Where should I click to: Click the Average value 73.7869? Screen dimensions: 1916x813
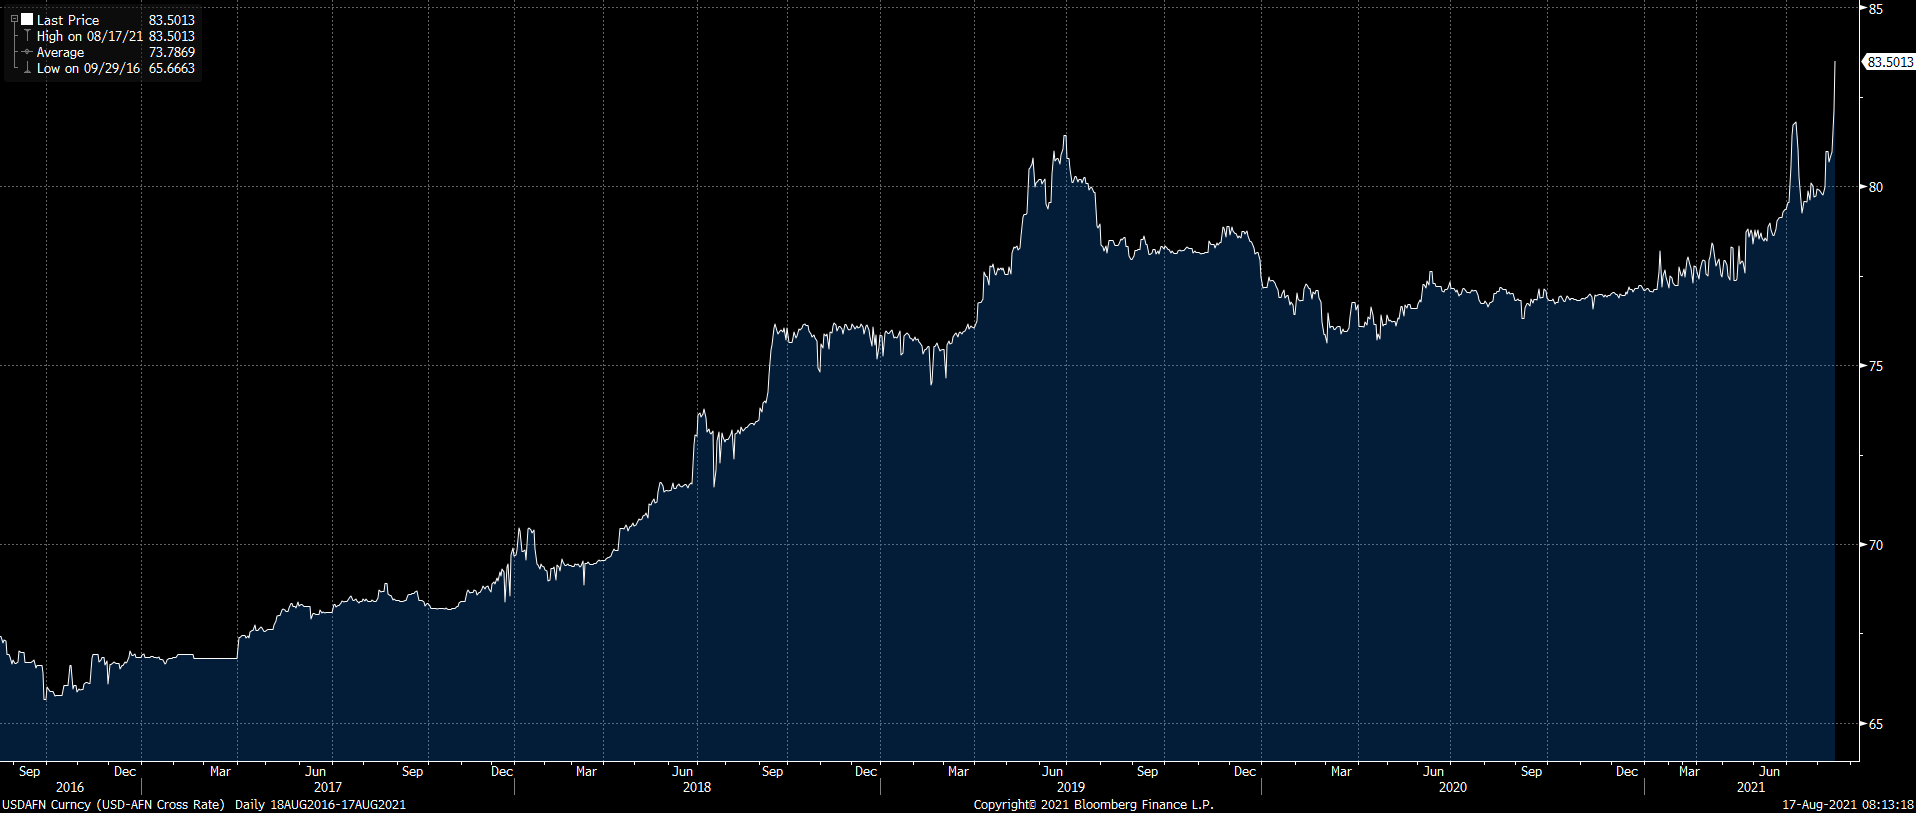pos(172,52)
